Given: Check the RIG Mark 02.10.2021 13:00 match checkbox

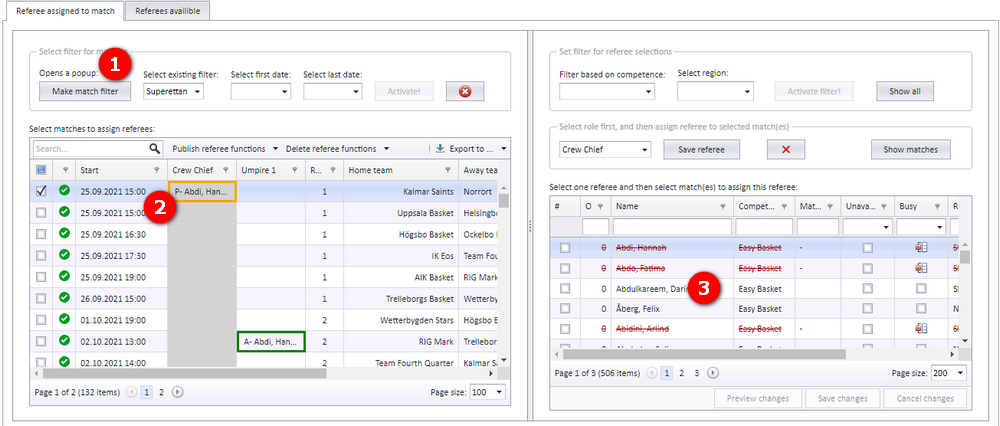Looking at the screenshot, I should tap(41, 341).
